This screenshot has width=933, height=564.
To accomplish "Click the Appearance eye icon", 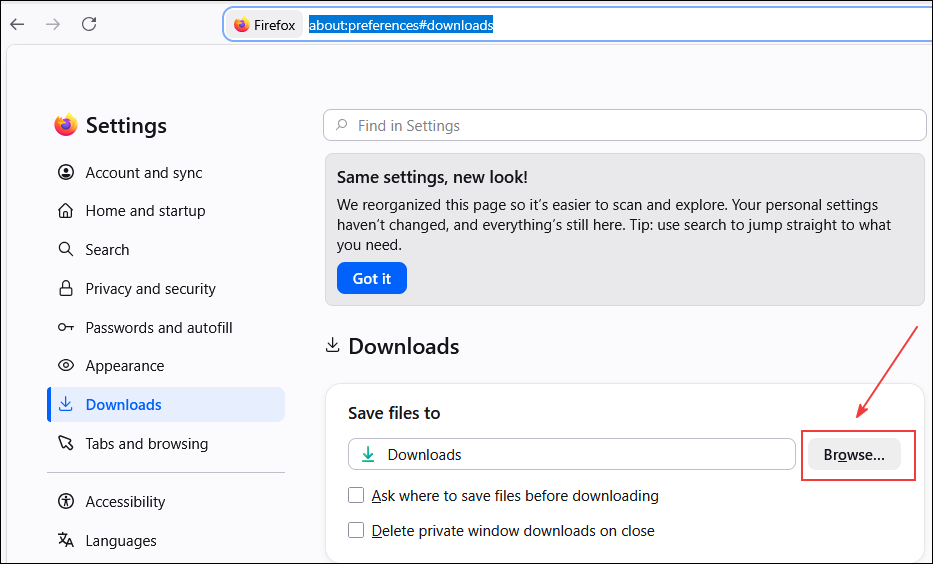I will pyautogui.click(x=65, y=365).
